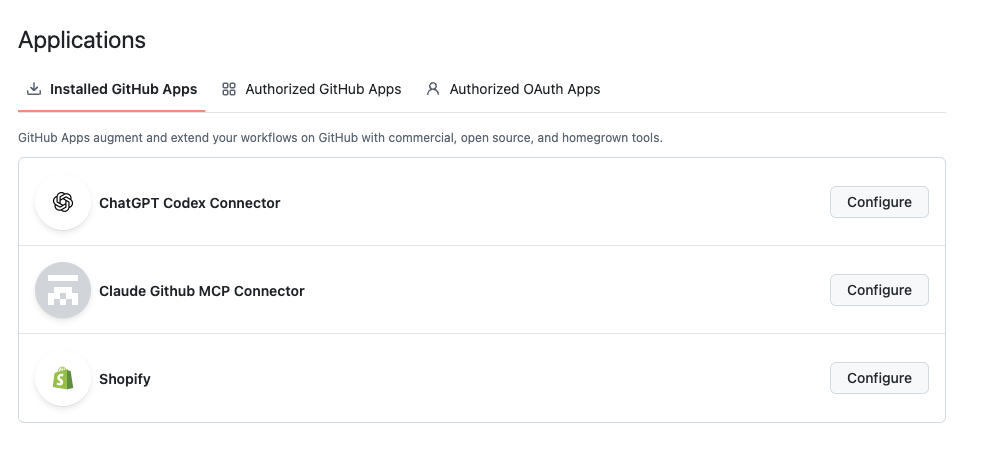Screen dimensions: 999x458
Task: Open the Claude Github MCP Connector name link
Action: (202, 291)
